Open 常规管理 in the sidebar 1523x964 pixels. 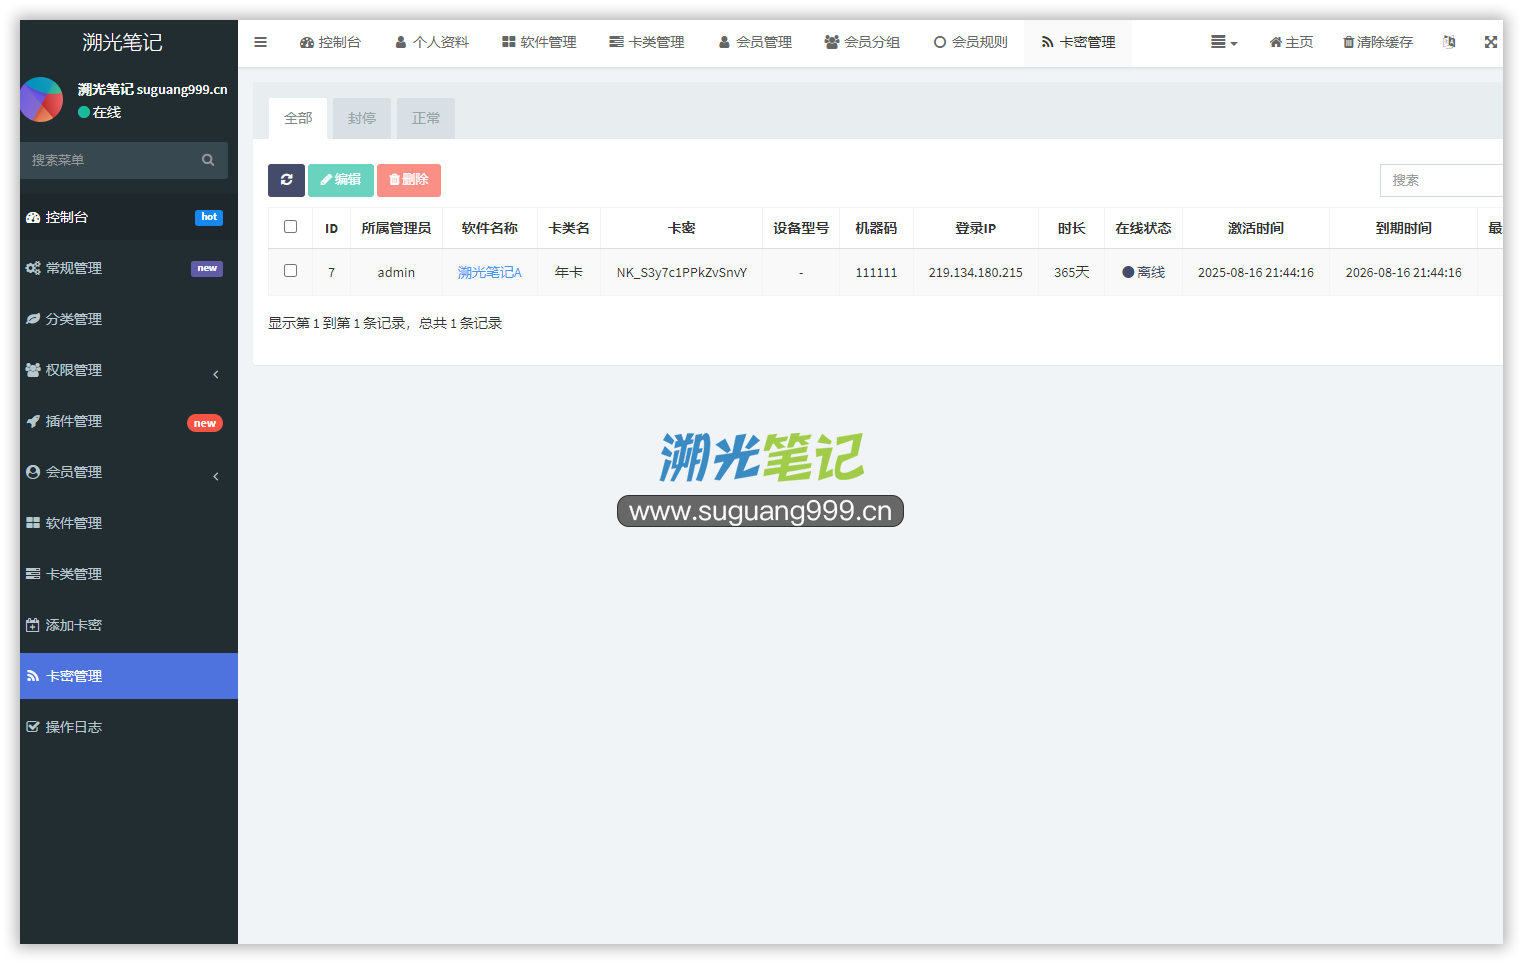coord(129,268)
